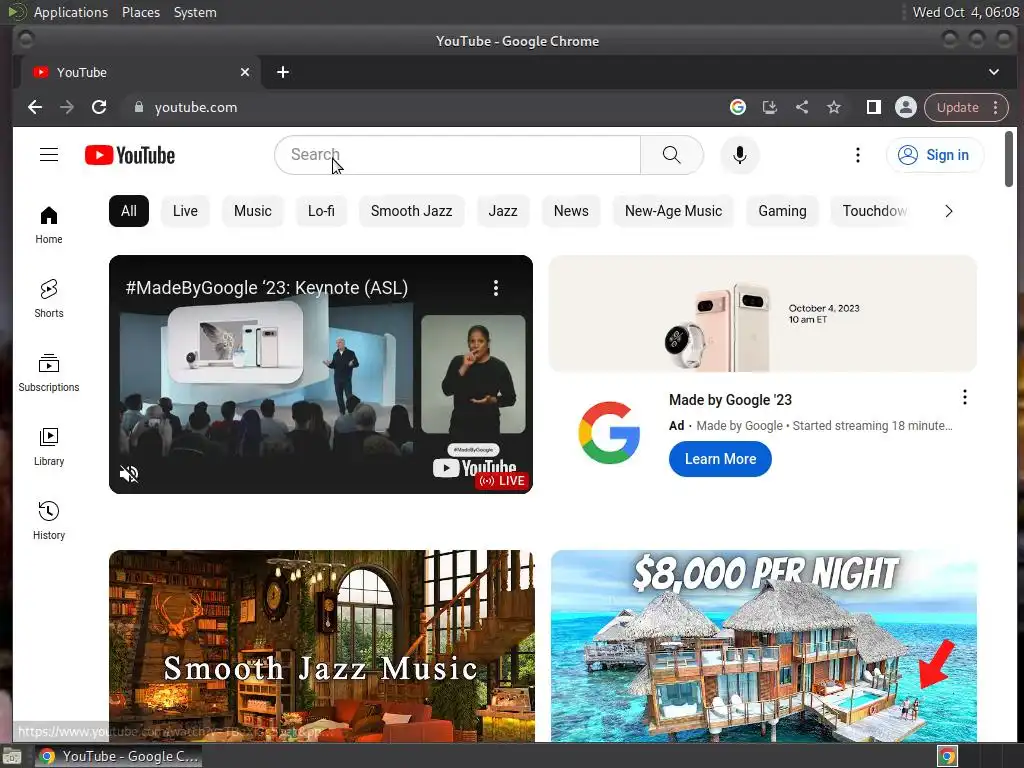Select the YouTube browser tab
Screen dimensions: 1024x768
coord(140,72)
